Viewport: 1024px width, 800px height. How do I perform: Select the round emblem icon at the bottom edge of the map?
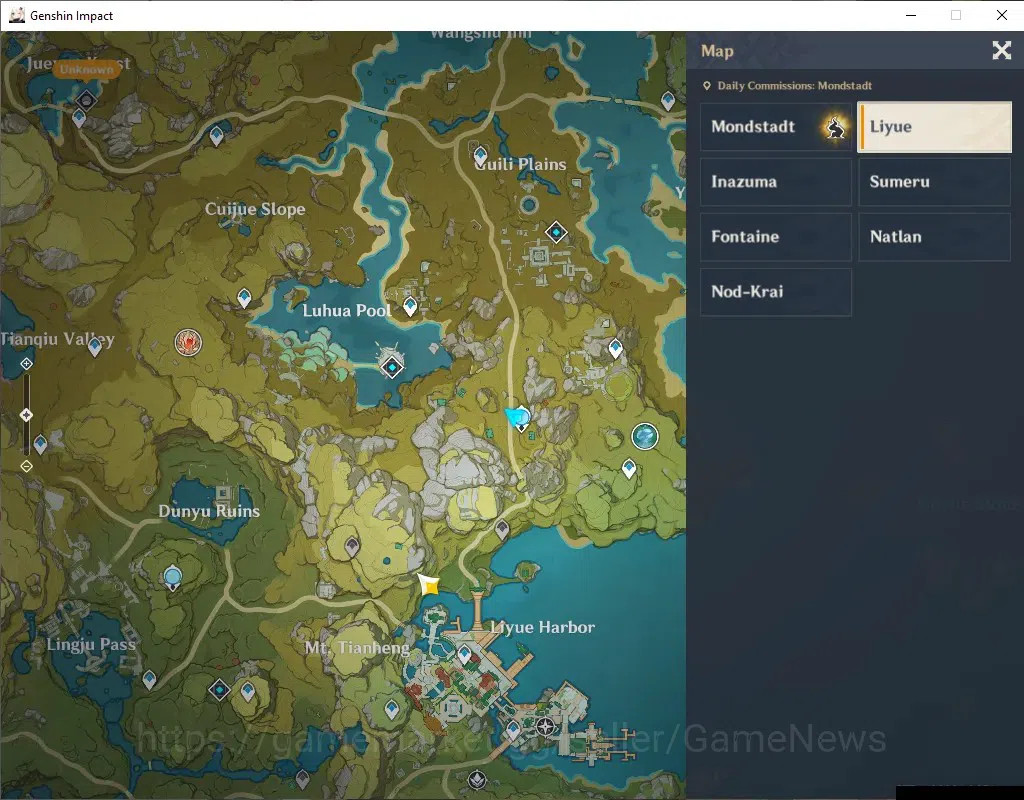coord(477,780)
